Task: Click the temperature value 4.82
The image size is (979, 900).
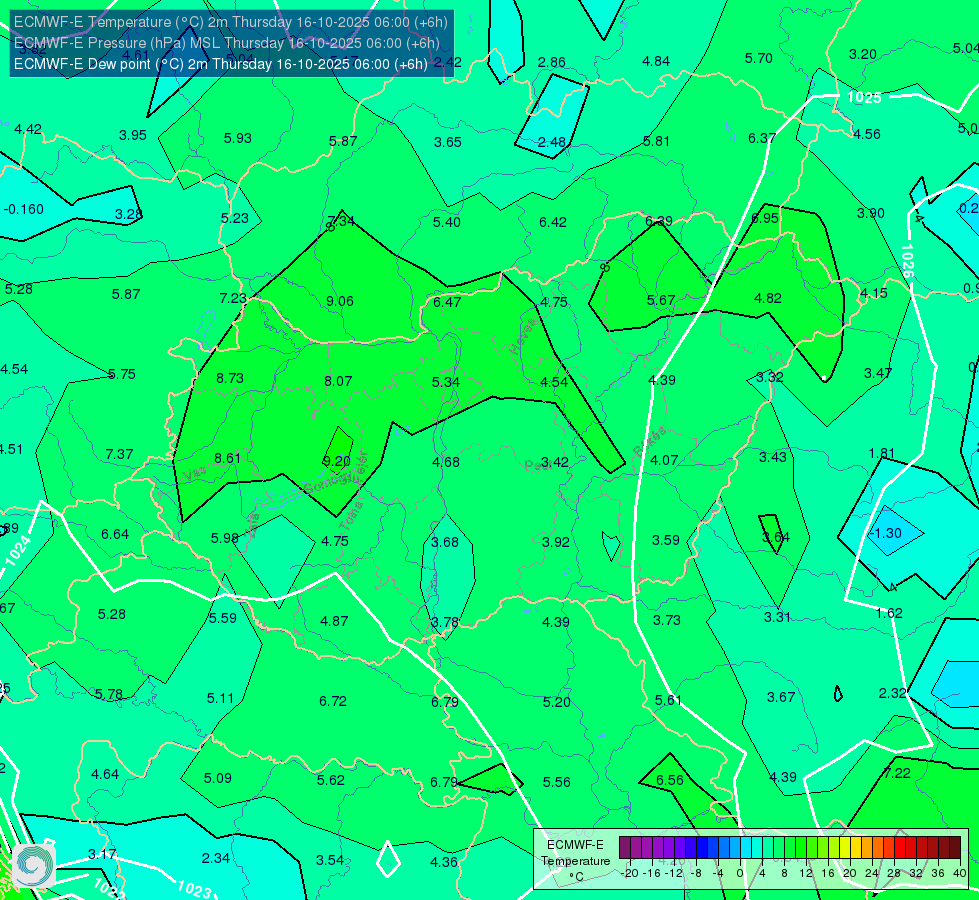Action: 767,299
